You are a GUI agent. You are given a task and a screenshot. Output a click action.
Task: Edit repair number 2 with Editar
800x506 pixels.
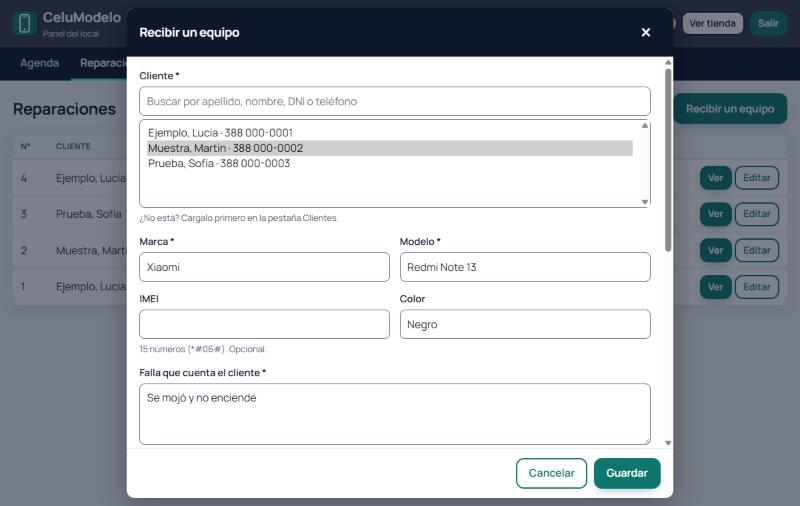tap(757, 250)
